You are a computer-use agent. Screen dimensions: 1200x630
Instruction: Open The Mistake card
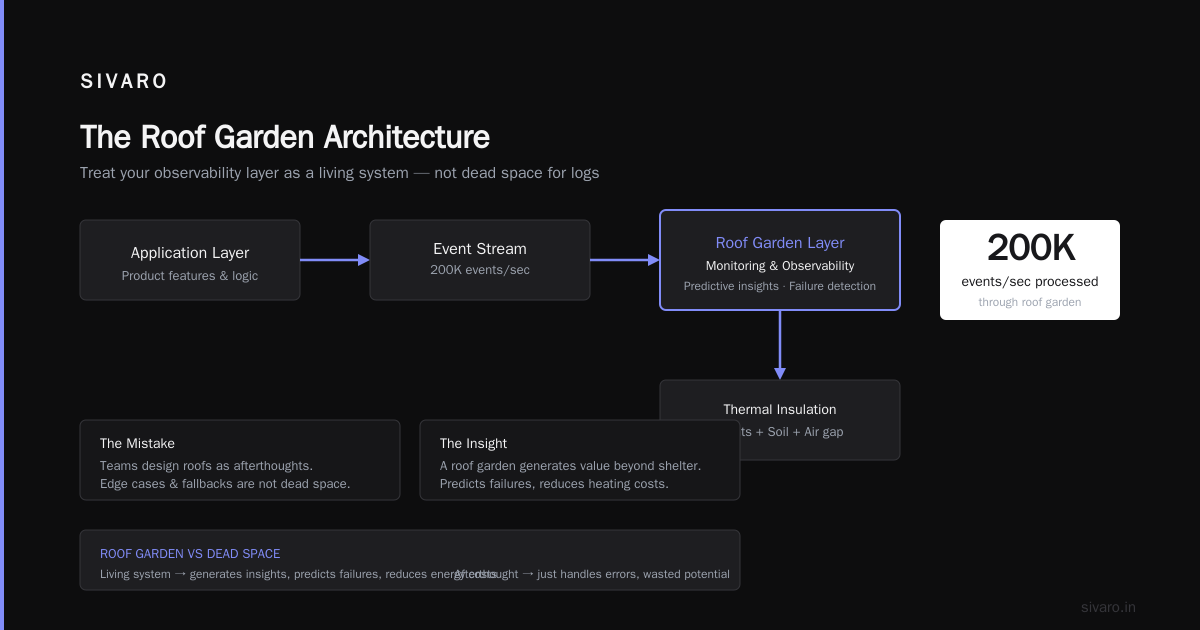(x=240, y=460)
